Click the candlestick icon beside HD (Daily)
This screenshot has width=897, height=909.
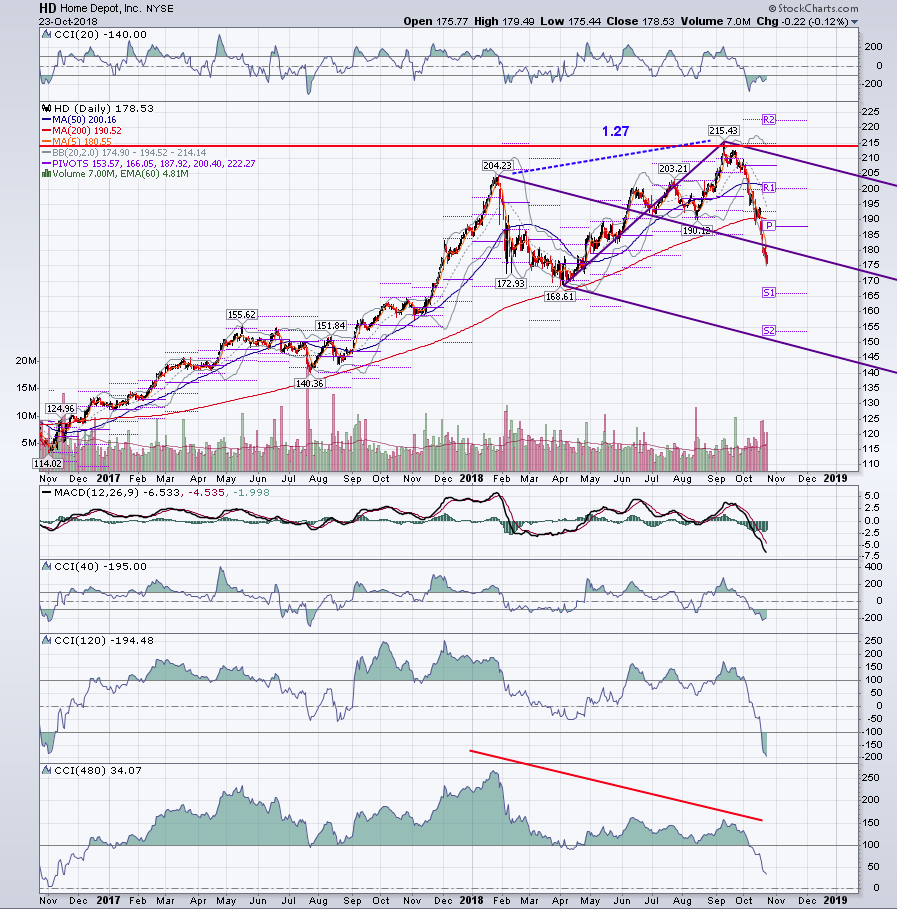46,108
